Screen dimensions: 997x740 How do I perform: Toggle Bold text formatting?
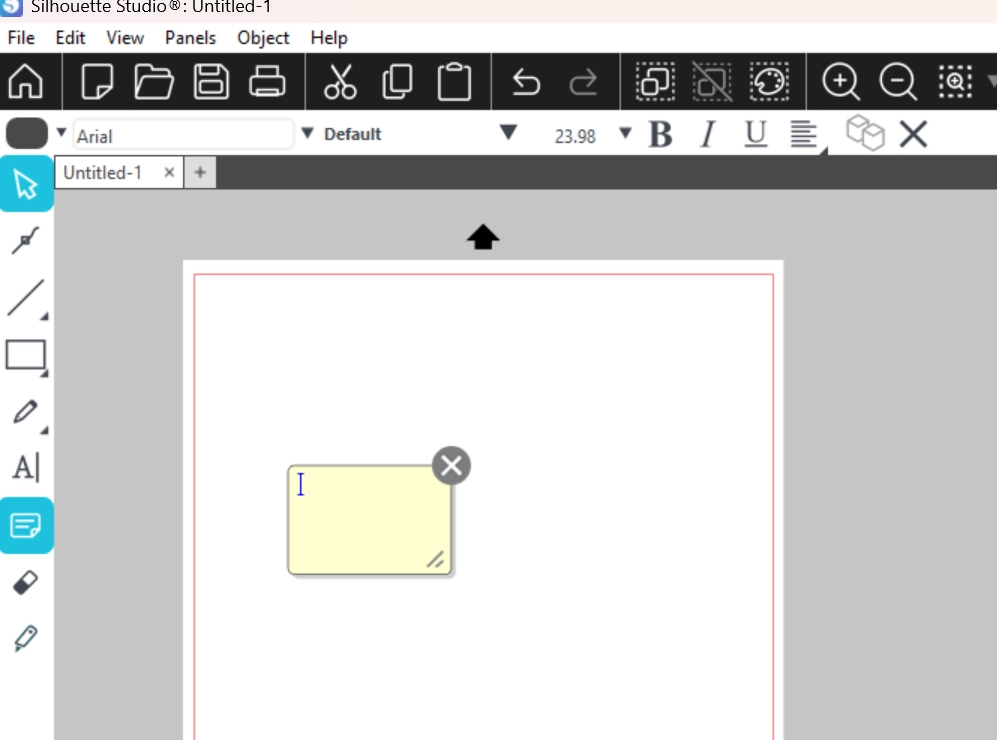click(660, 134)
